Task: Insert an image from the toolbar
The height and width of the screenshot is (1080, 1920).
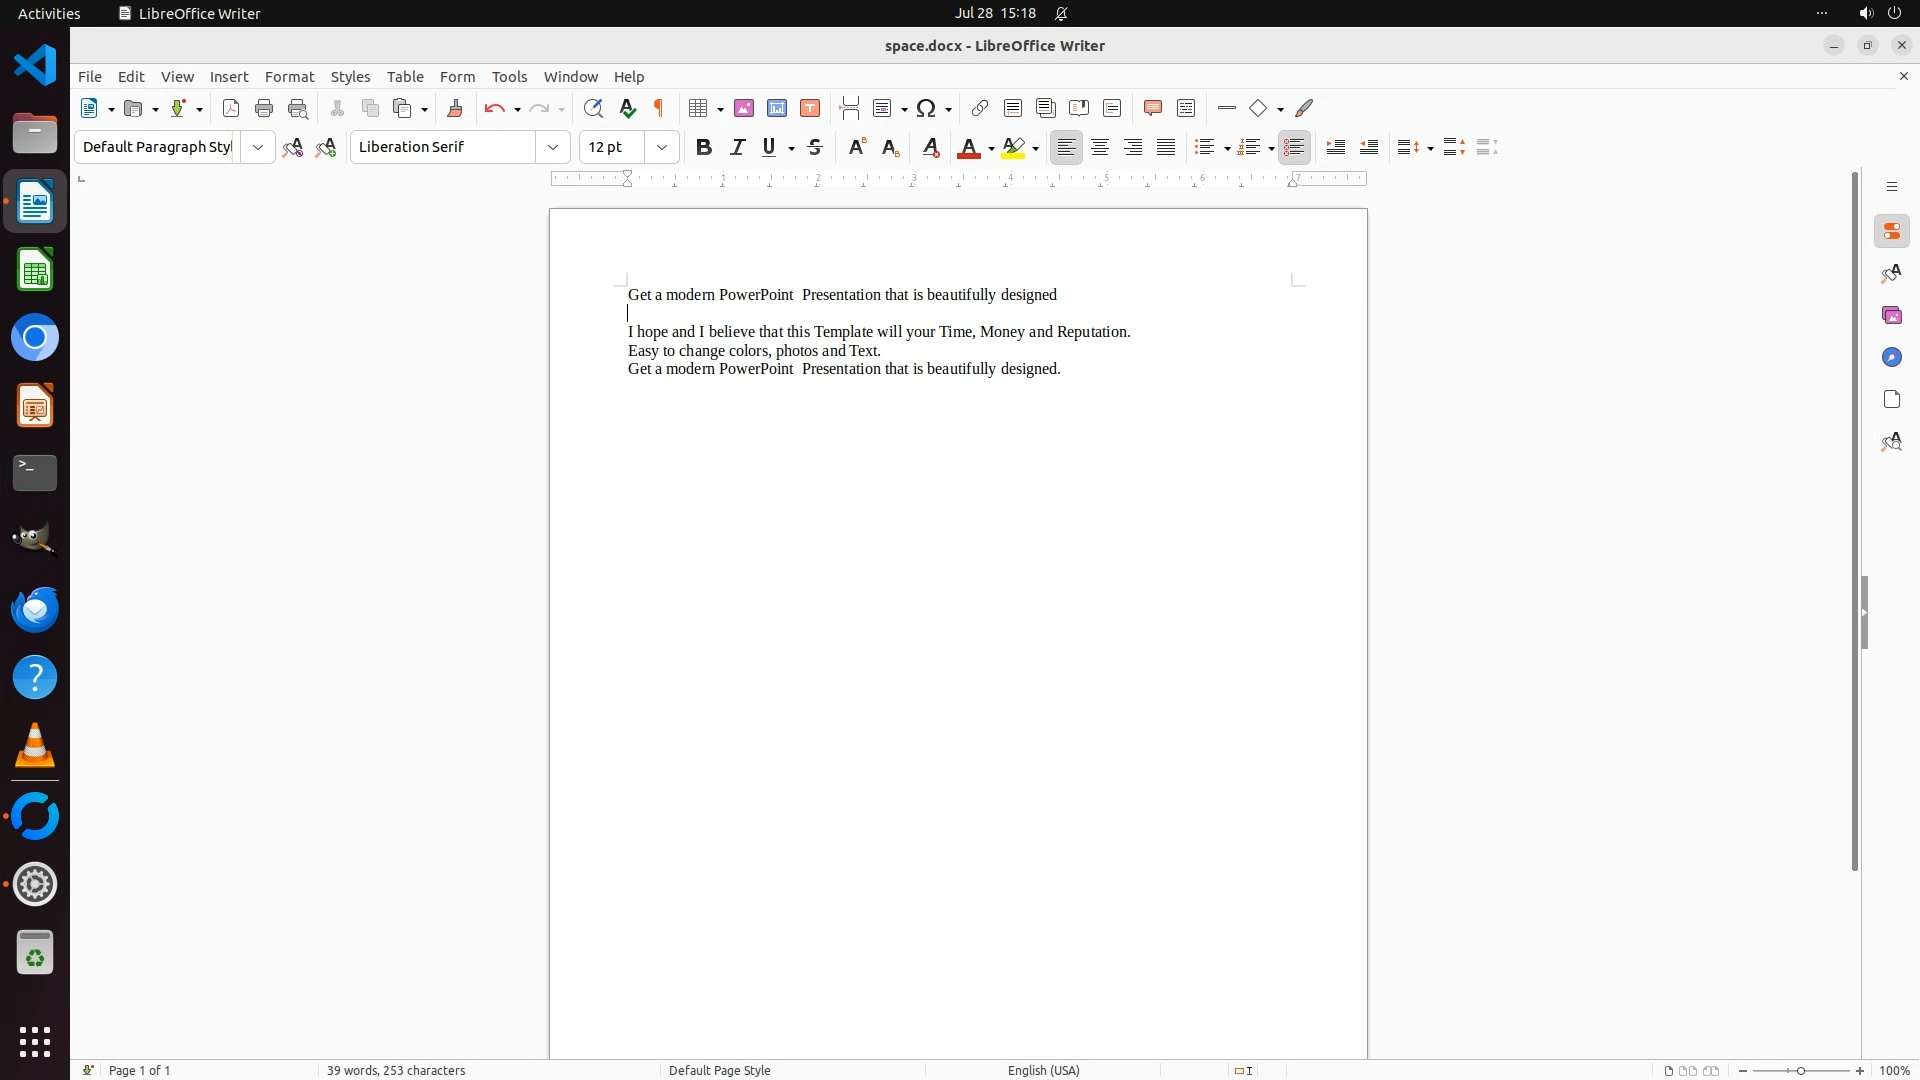Action: [x=744, y=108]
